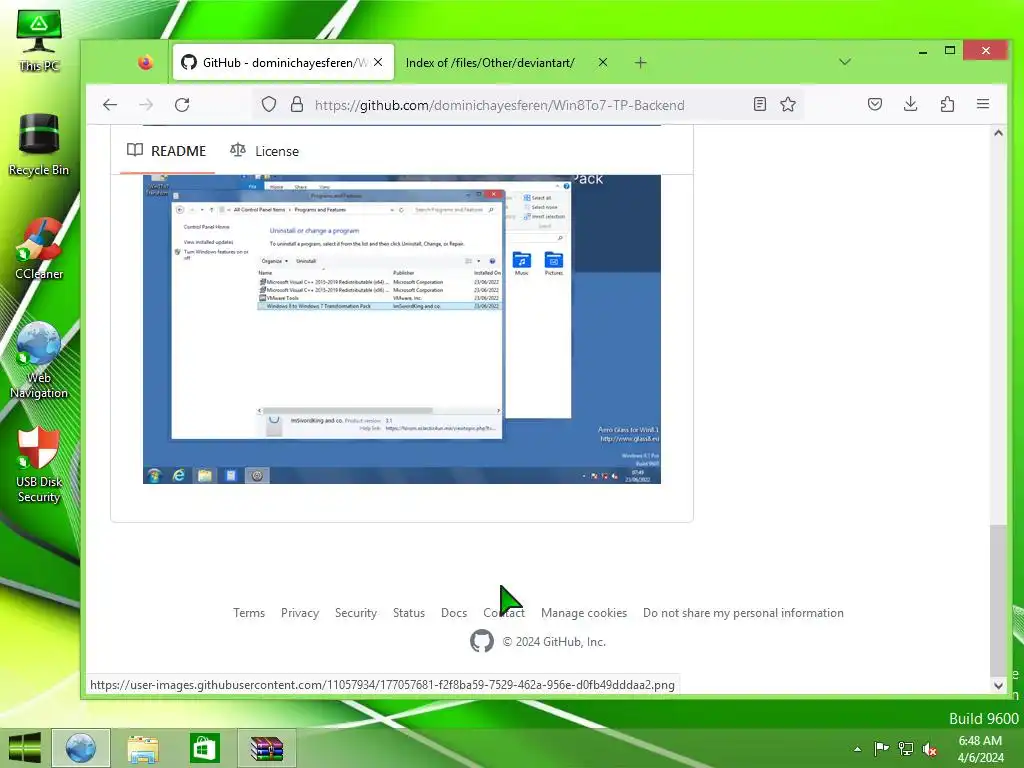This screenshot has height=768, width=1024.
Task: Click Do not share my personal information
Action: pyautogui.click(x=743, y=613)
